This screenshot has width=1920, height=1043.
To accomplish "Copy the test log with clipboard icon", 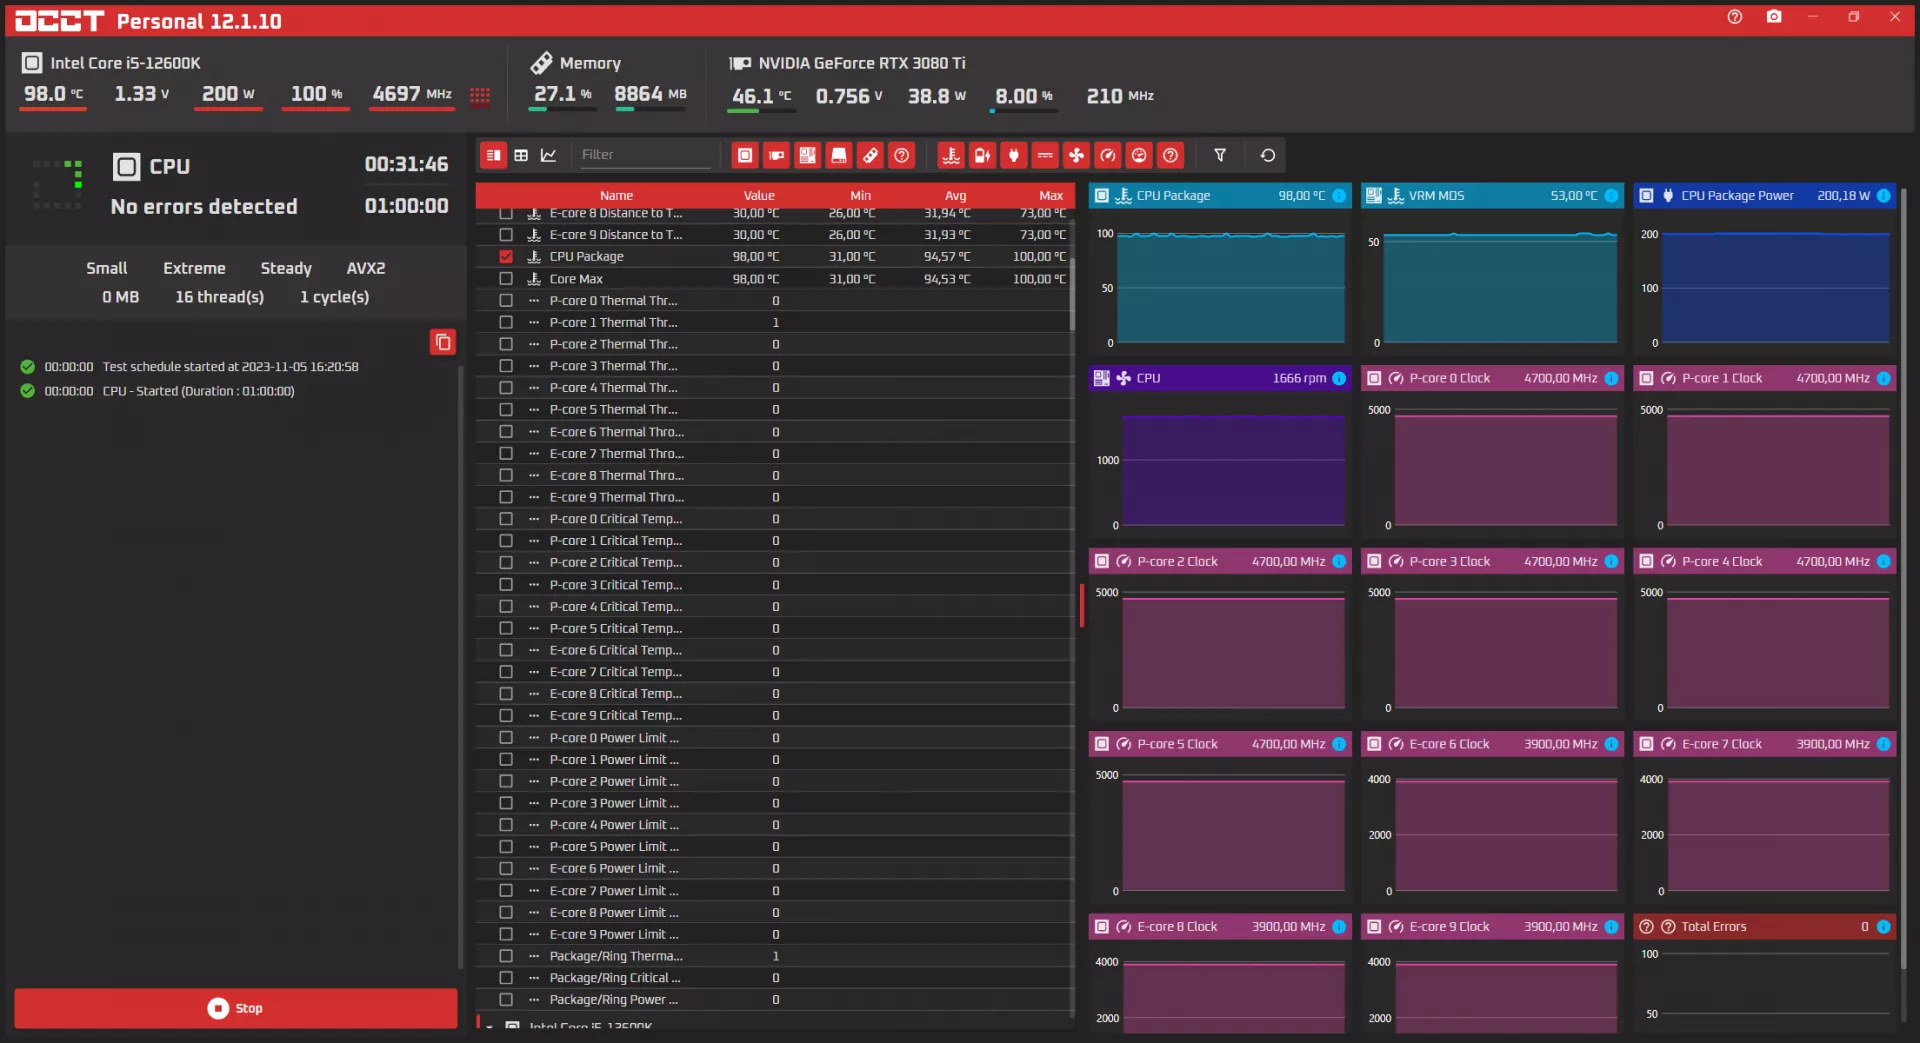I will click(x=443, y=342).
